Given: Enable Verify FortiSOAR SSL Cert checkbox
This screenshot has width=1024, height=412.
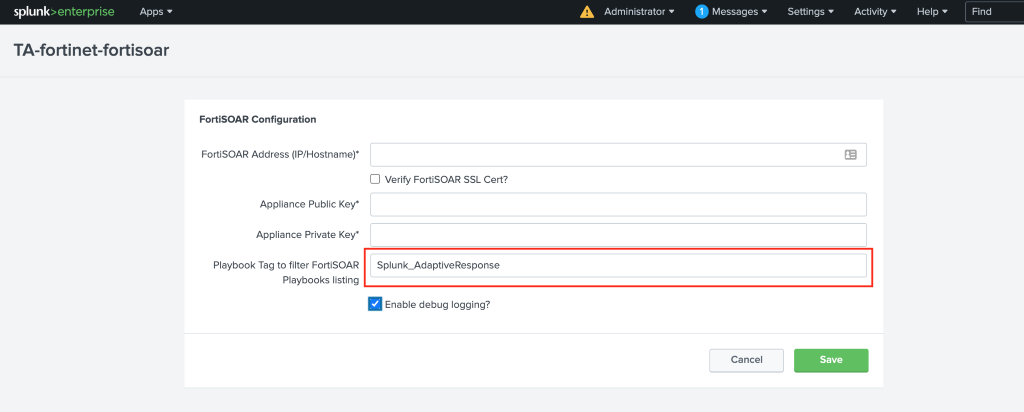Looking at the screenshot, I should (x=375, y=179).
